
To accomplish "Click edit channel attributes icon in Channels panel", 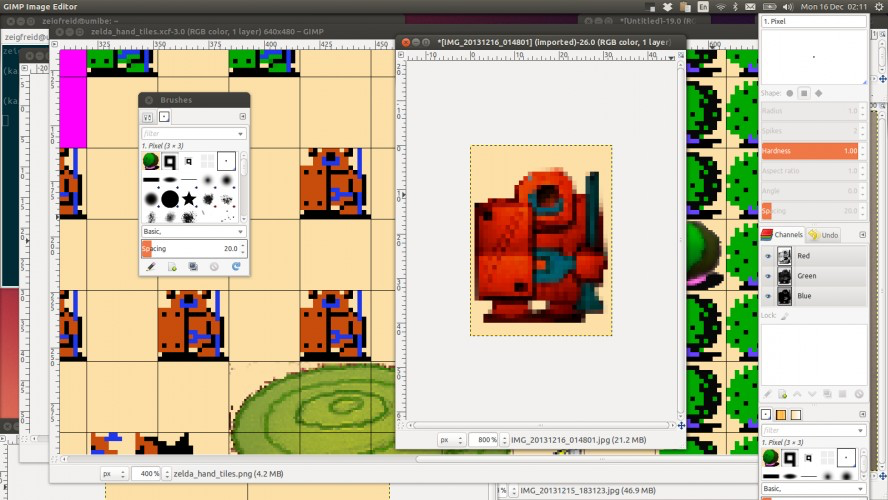I will (767, 394).
